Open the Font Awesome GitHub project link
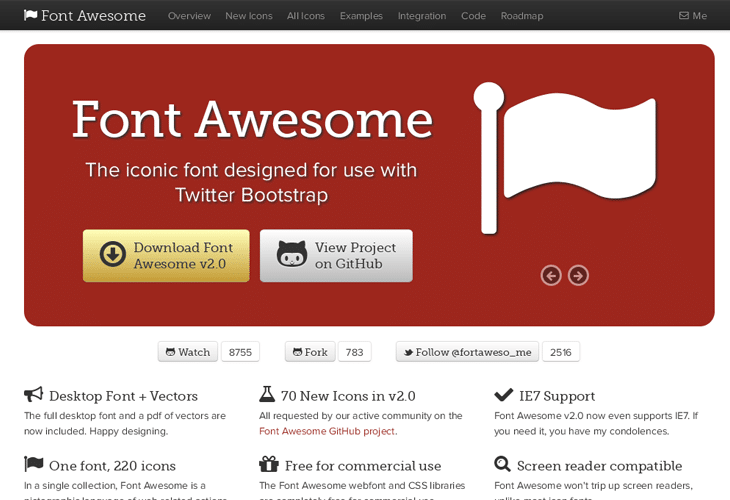 327,431
